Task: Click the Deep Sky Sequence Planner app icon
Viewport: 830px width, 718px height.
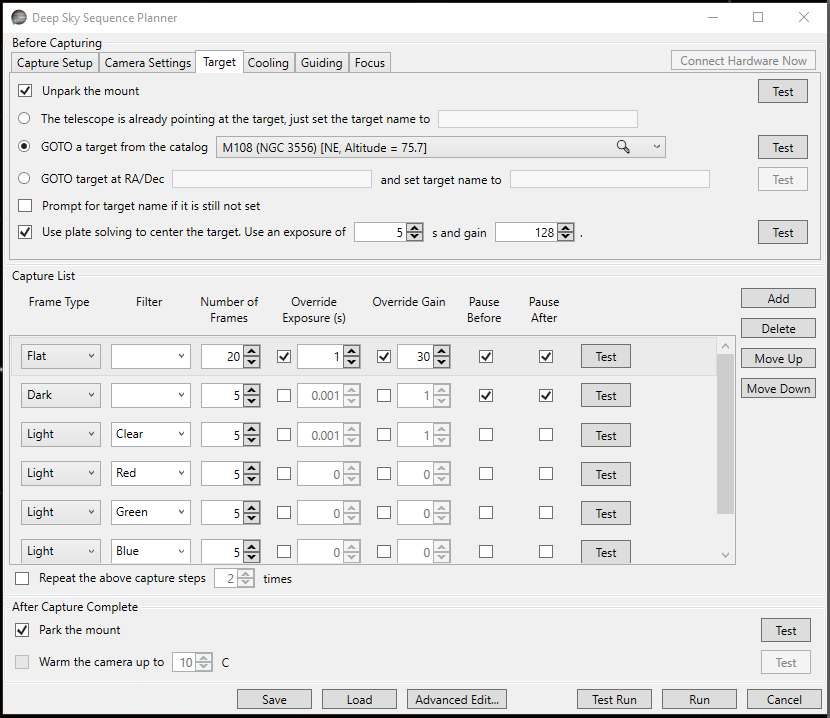Action: point(19,17)
